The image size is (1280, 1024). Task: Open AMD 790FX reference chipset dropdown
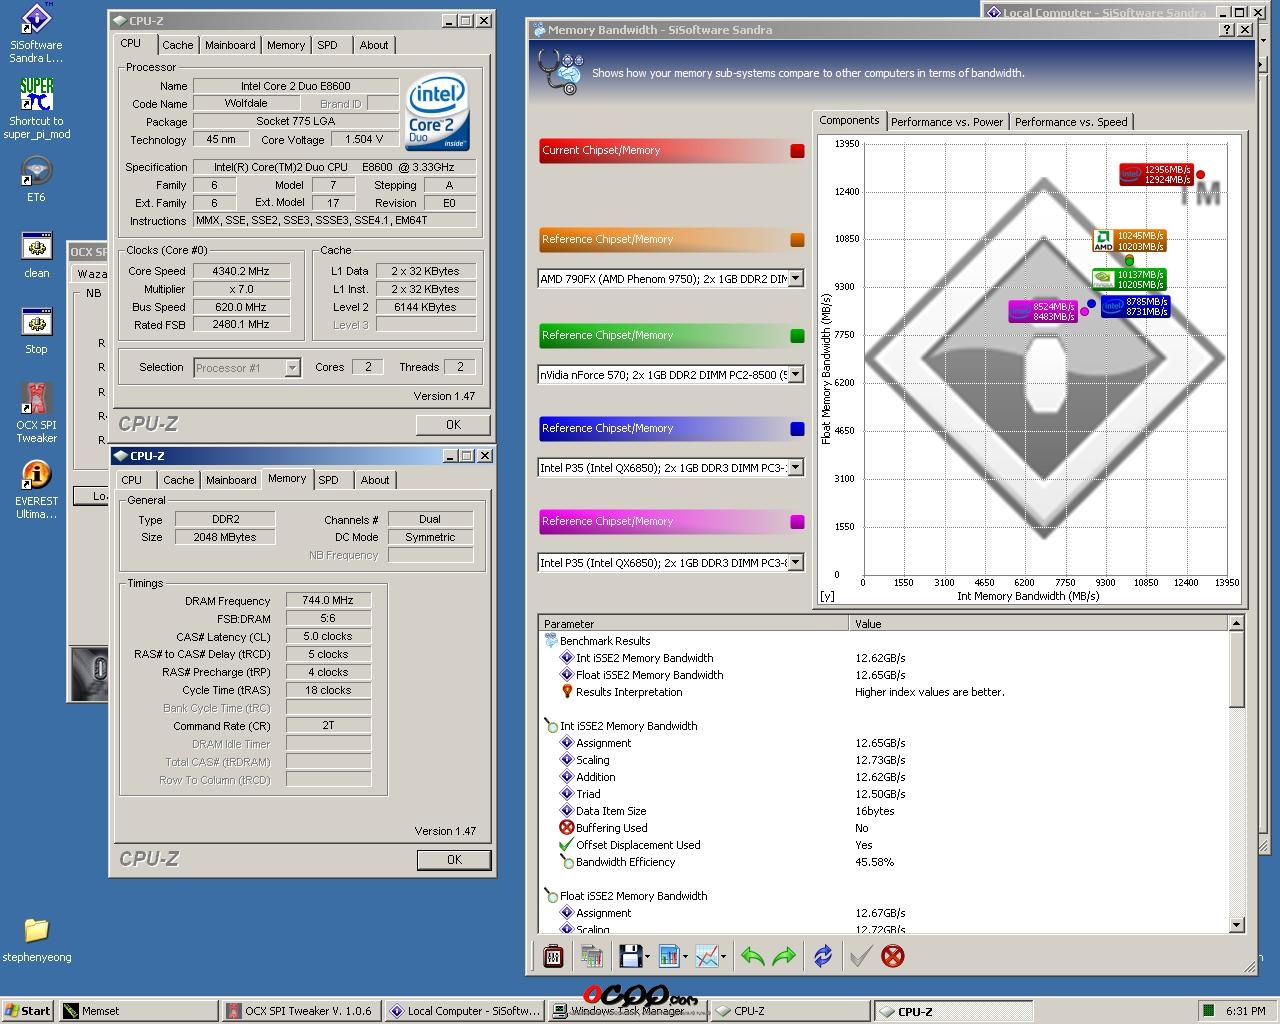coord(796,279)
